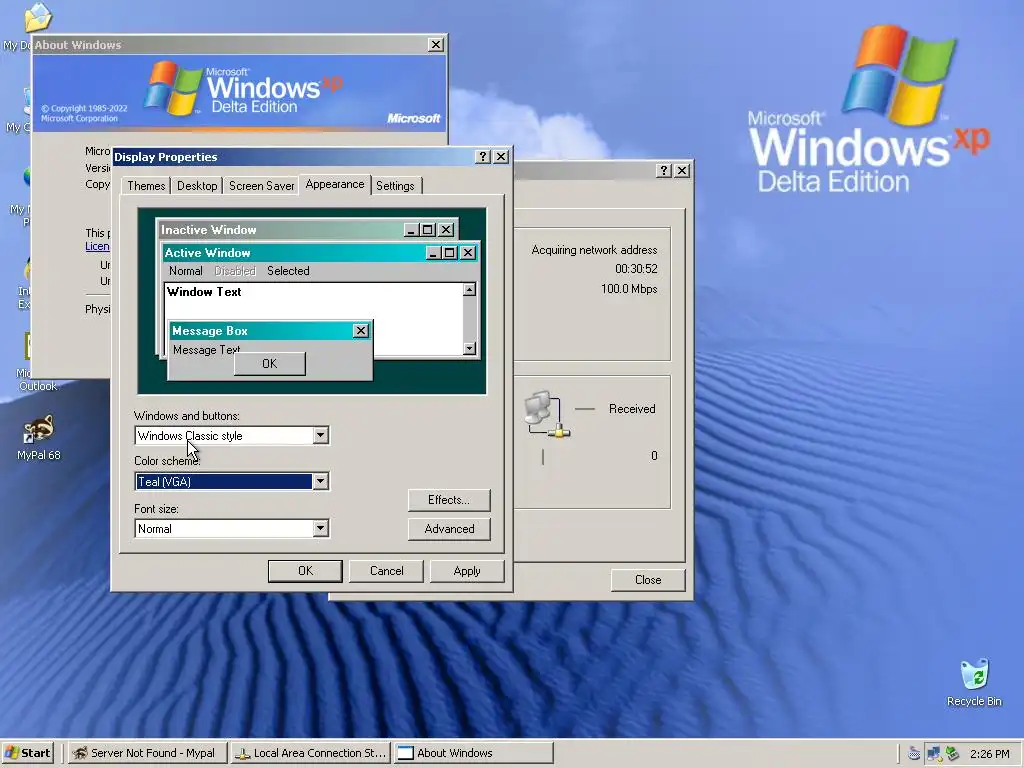Click the Selected menu item in preview
Viewport: 1024px width, 768px height.
click(x=288, y=271)
